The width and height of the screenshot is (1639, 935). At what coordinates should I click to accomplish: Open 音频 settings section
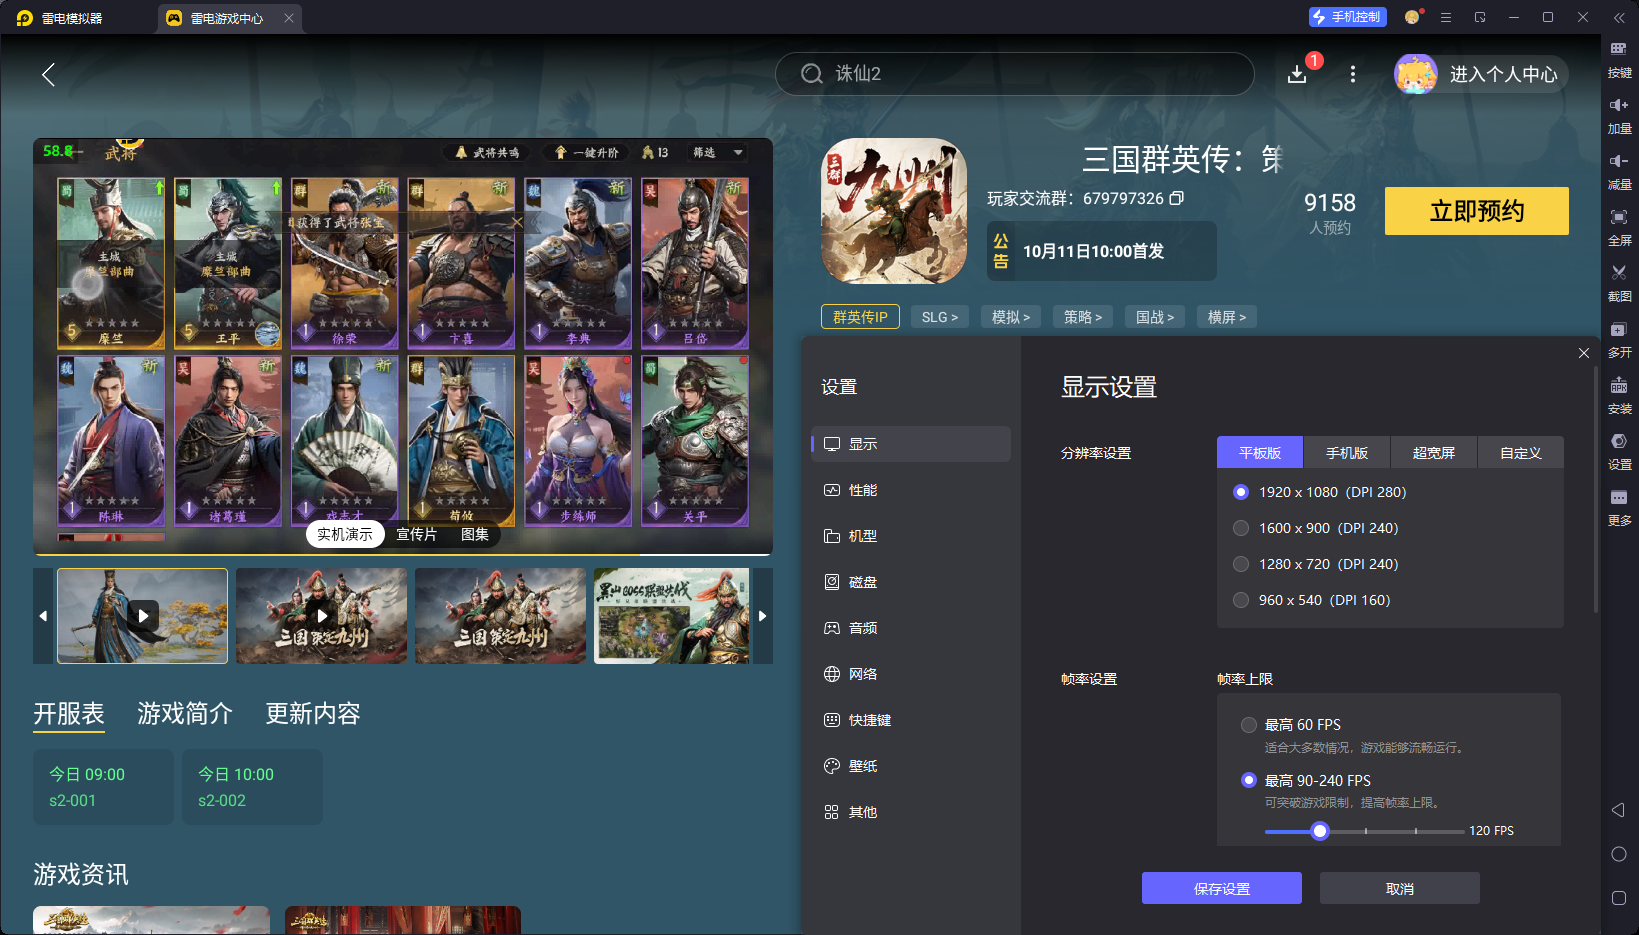click(911, 628)
